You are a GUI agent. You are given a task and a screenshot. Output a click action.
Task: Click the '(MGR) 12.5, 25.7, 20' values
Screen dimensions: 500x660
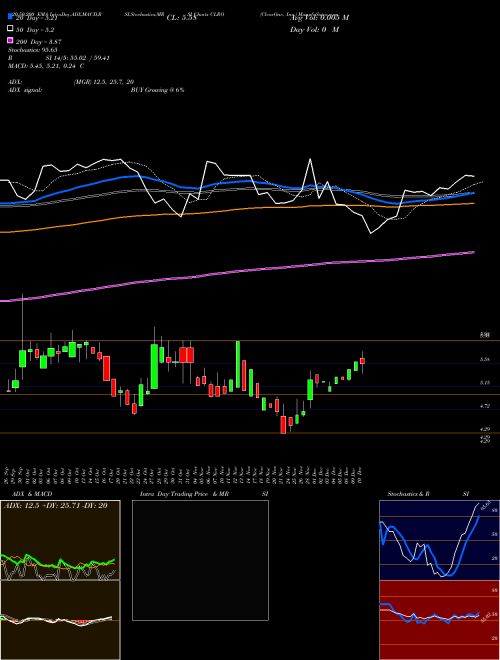[104, 82]
